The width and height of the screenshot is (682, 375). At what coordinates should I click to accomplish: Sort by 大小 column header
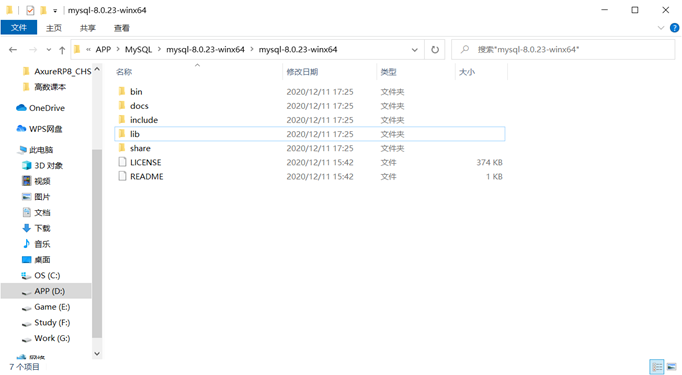(x=467, y=72)
